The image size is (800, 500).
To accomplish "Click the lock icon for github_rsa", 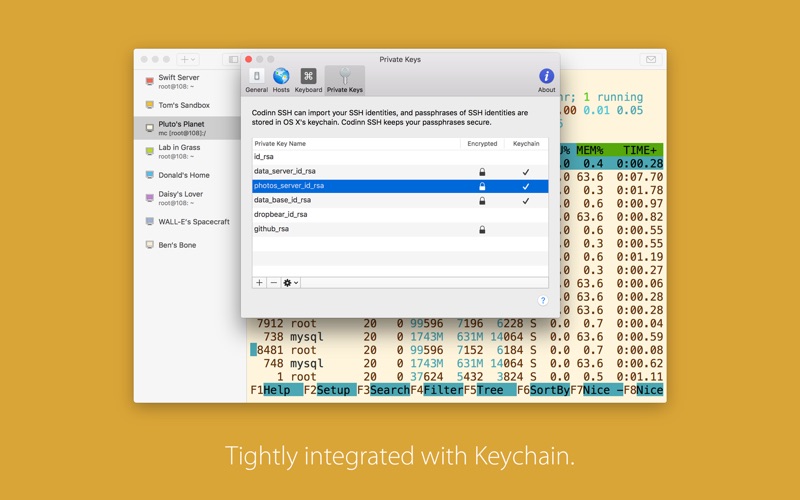I will (x=482, y=230).
